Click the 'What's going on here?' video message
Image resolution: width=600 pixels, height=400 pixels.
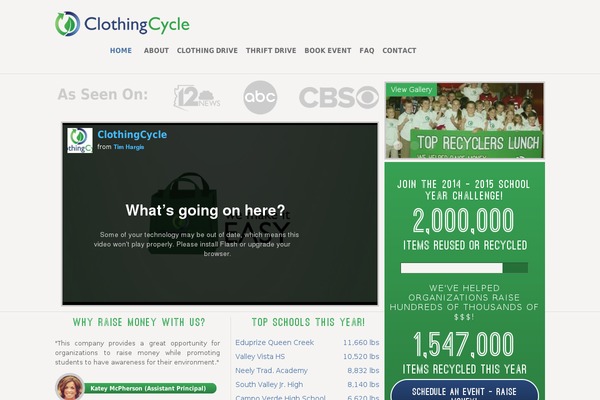tap(205, 210)
